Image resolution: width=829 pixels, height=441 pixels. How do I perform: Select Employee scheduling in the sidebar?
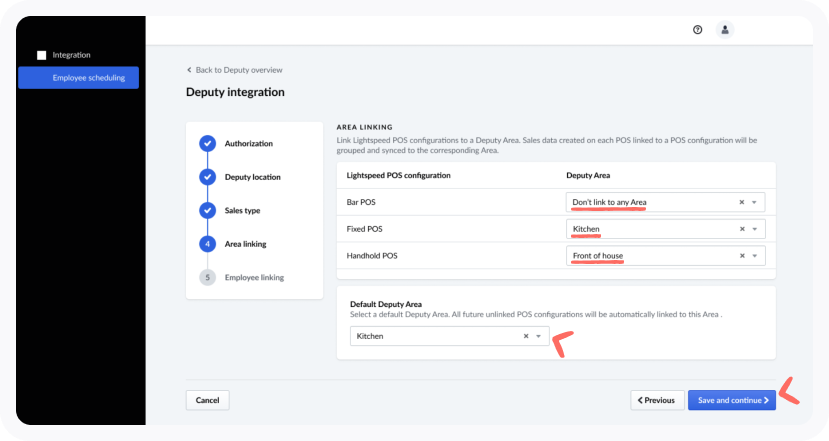79,78
